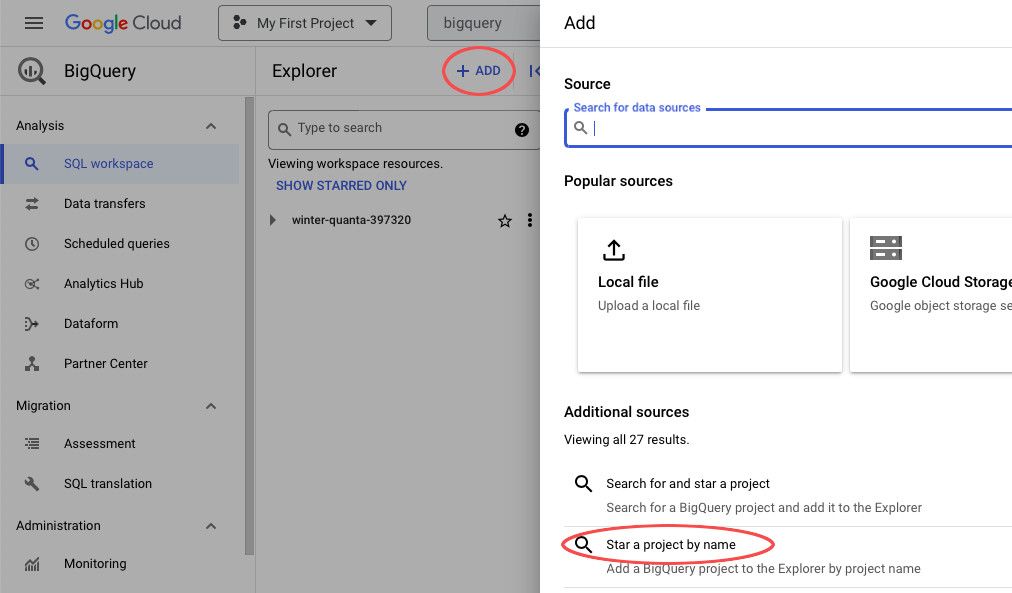Click SHOW STARRED ONLY link

[x=341, y=186]
